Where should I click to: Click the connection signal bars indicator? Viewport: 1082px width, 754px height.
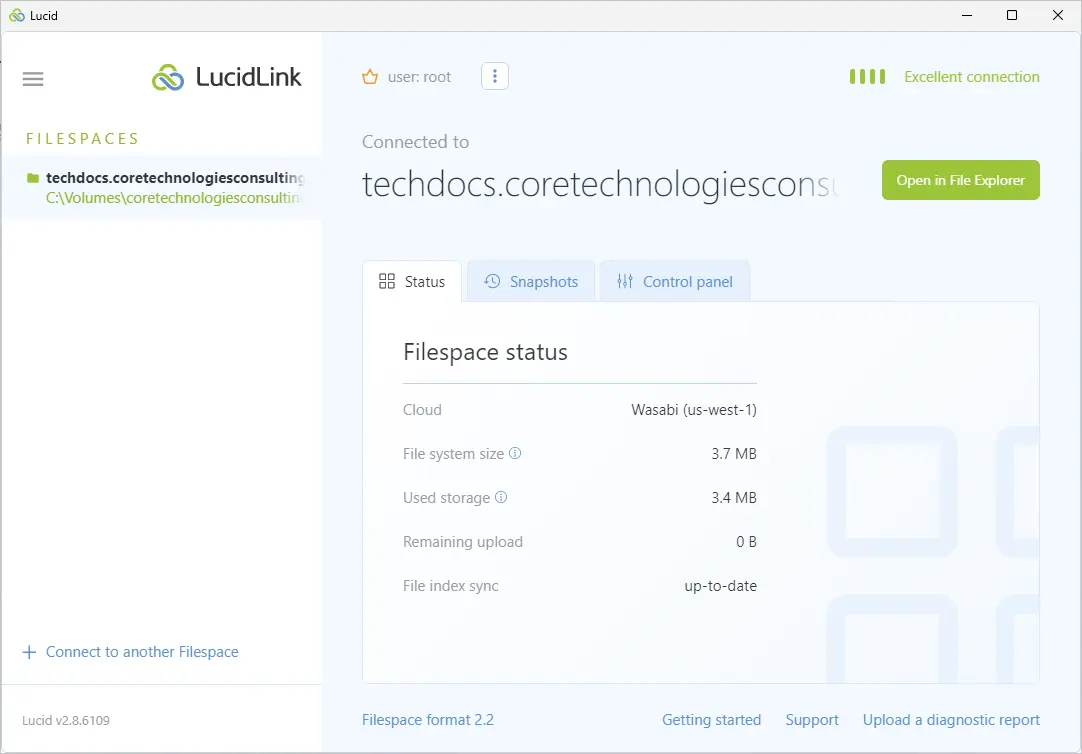click(867, 77)
